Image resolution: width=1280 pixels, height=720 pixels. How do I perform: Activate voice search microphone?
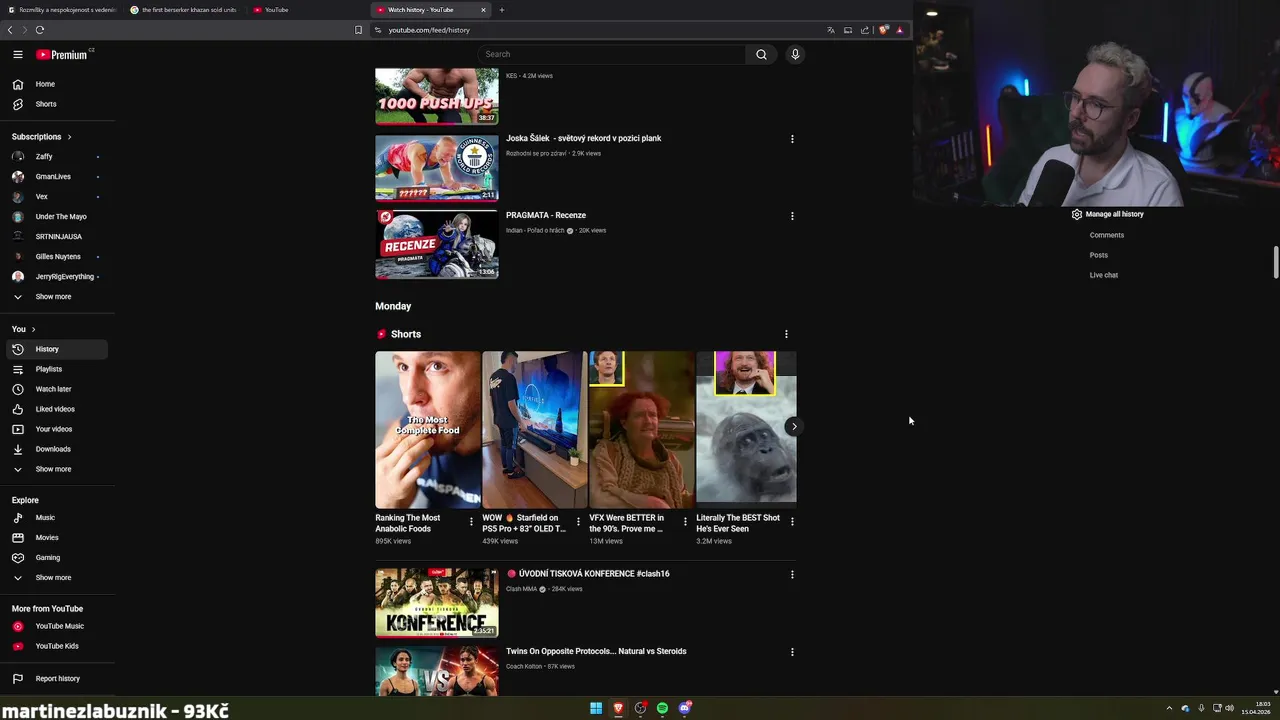click(795, 54)
